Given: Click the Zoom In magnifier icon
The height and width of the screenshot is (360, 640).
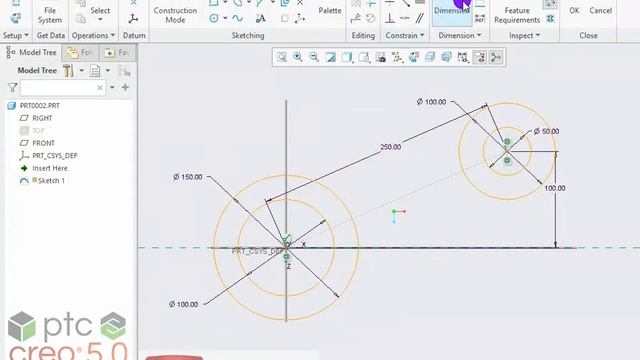Looking at the screenshot, I should tap(298, 57).
